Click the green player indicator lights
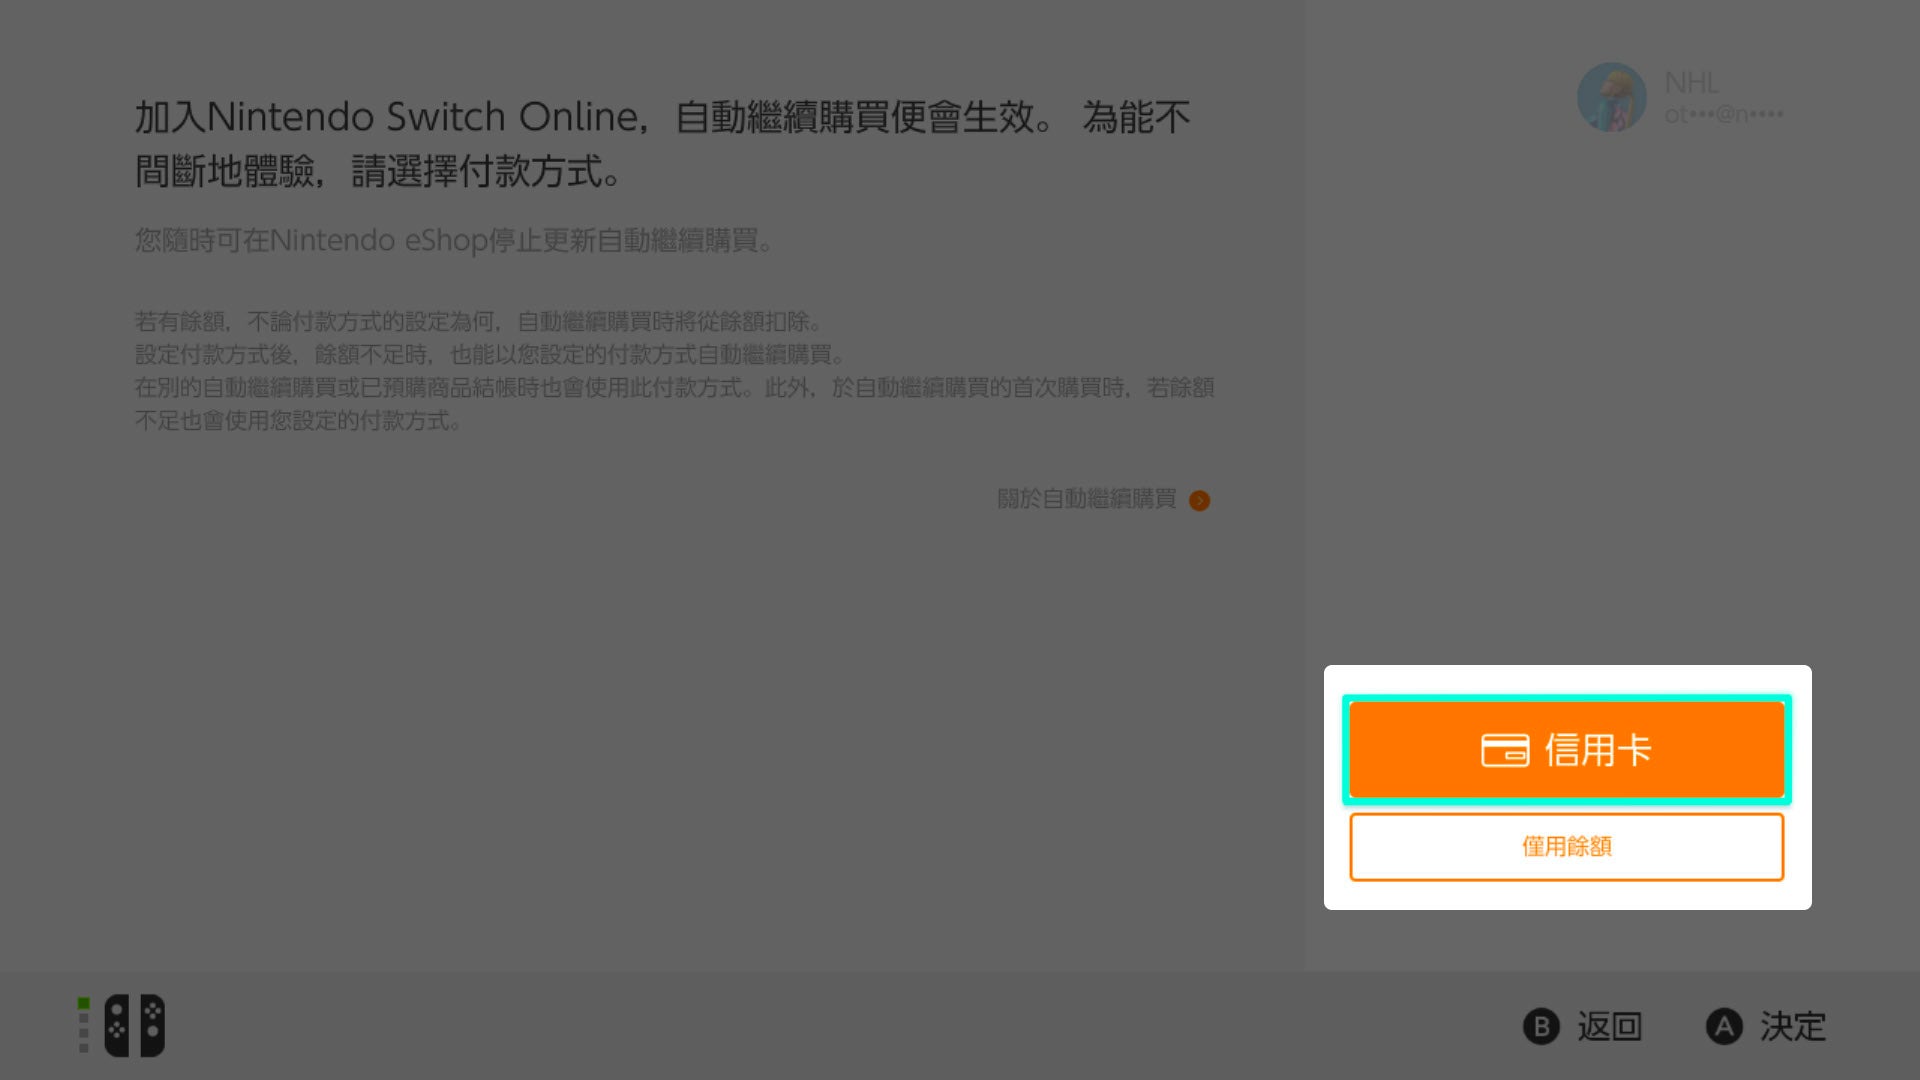Screen dimensions: 1920x1080 (x=84, y=1025)
